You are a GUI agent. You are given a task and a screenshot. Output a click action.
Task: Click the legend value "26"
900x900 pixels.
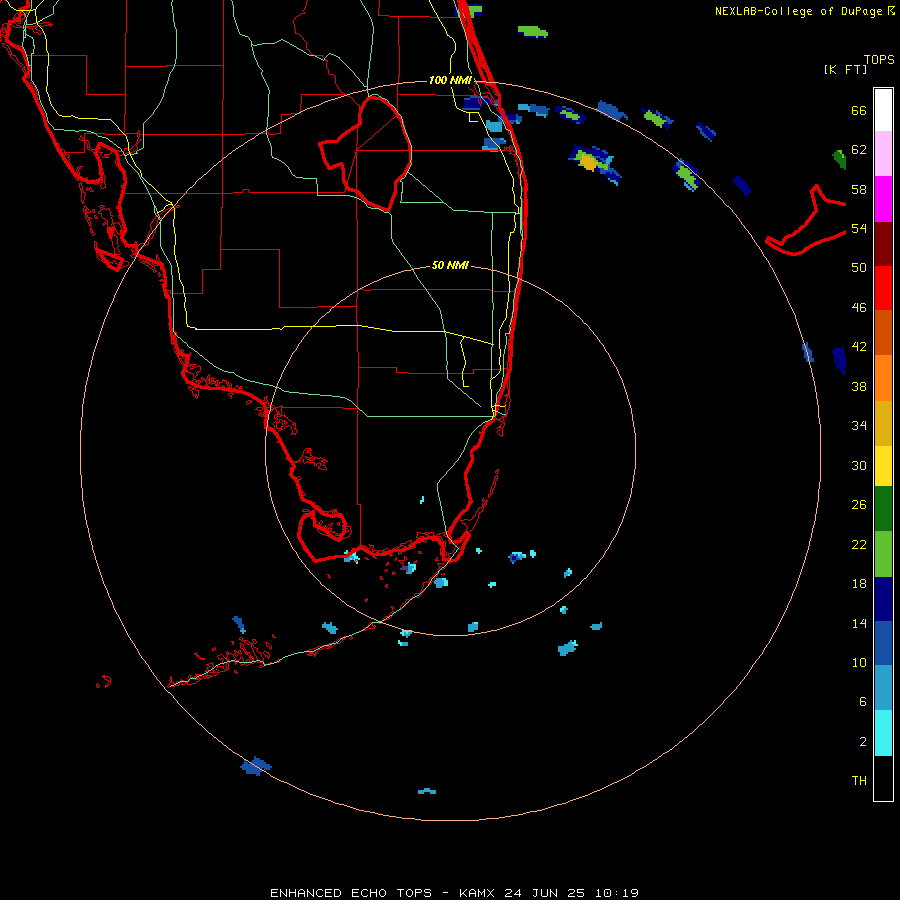coord(859,505)
